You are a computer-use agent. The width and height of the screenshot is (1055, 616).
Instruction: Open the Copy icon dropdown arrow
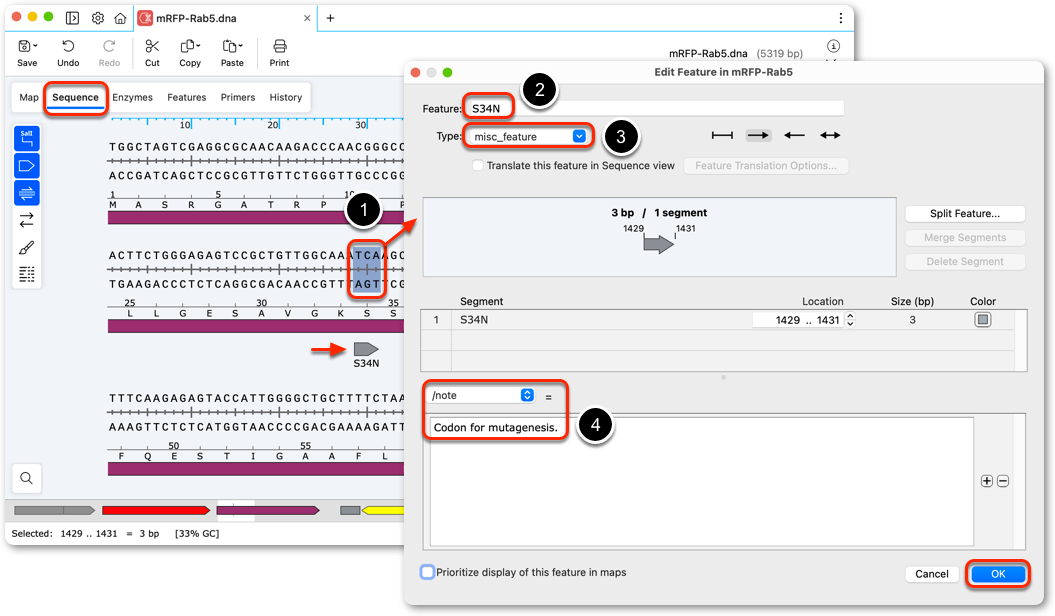(198, 46)
